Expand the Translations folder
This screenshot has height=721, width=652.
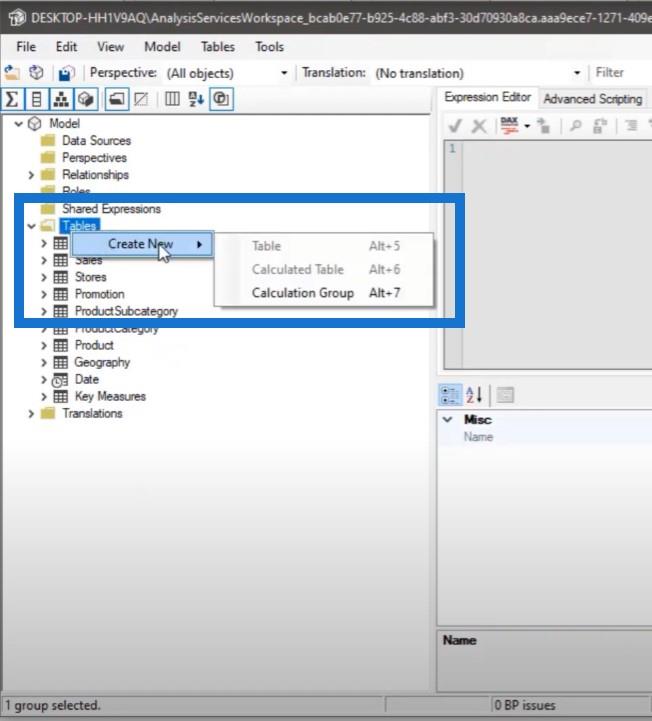click(x=31, y=414)
